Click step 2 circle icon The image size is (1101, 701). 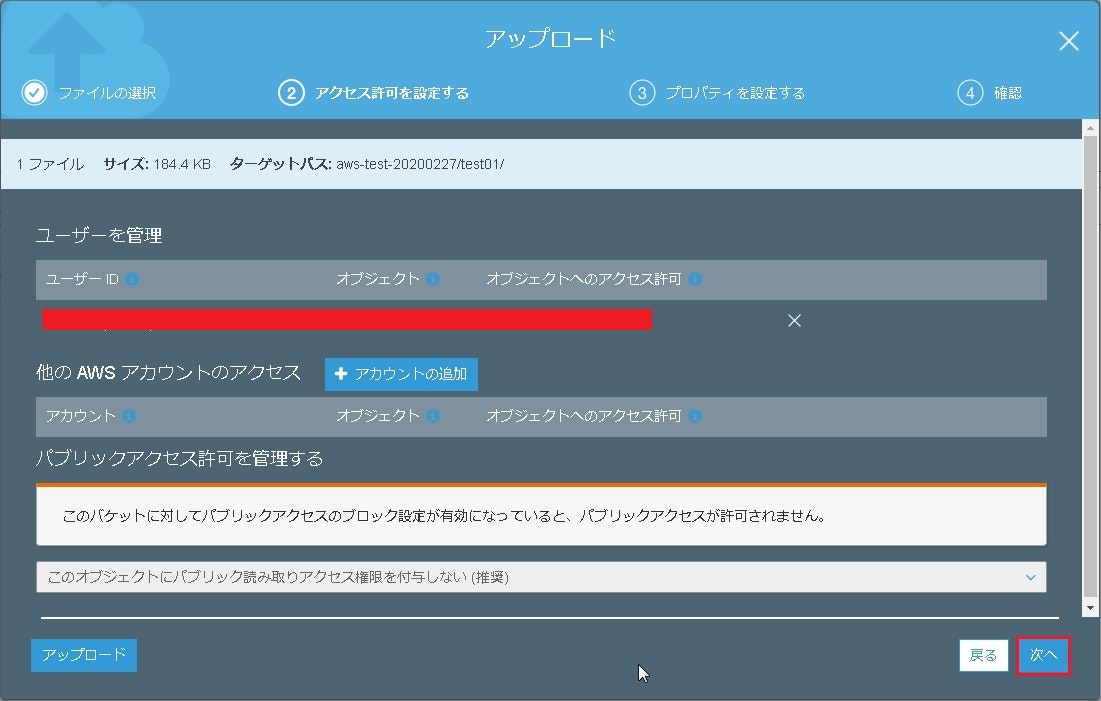(x=291, y=93)
